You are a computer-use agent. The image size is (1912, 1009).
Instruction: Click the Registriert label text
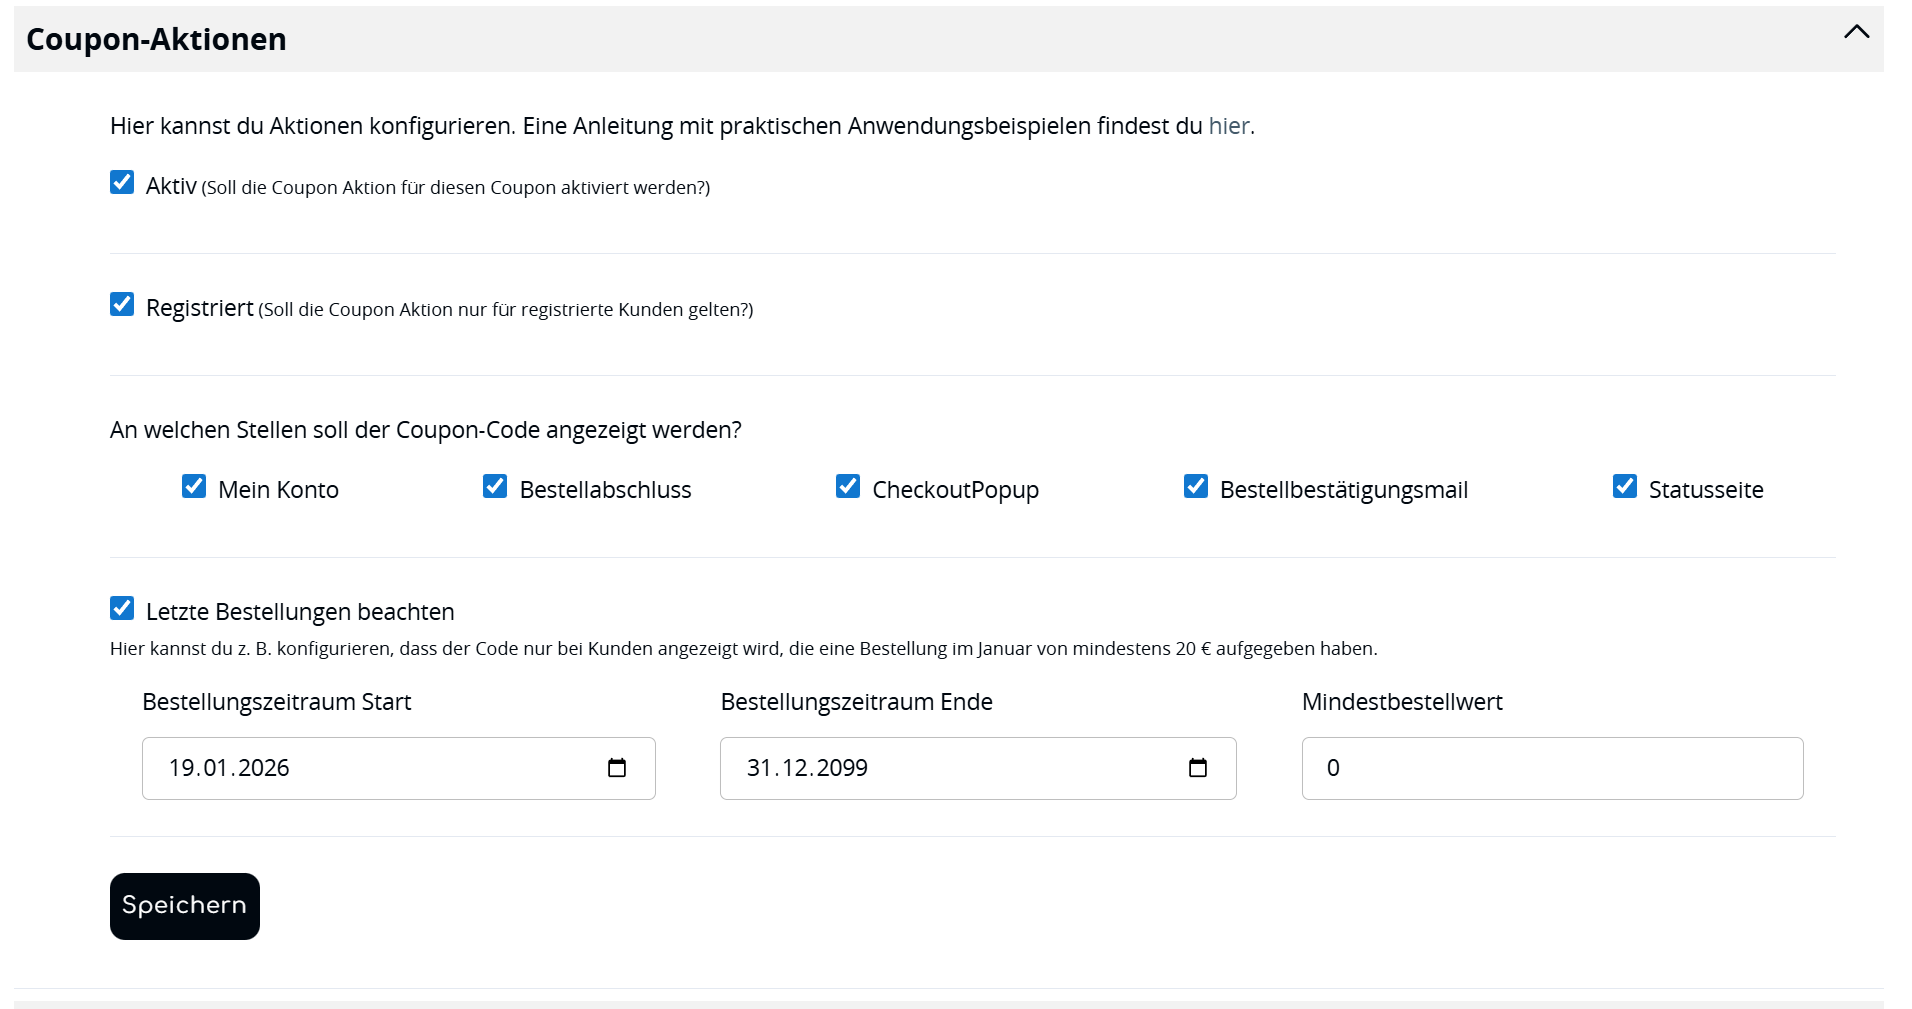point(200,308)
